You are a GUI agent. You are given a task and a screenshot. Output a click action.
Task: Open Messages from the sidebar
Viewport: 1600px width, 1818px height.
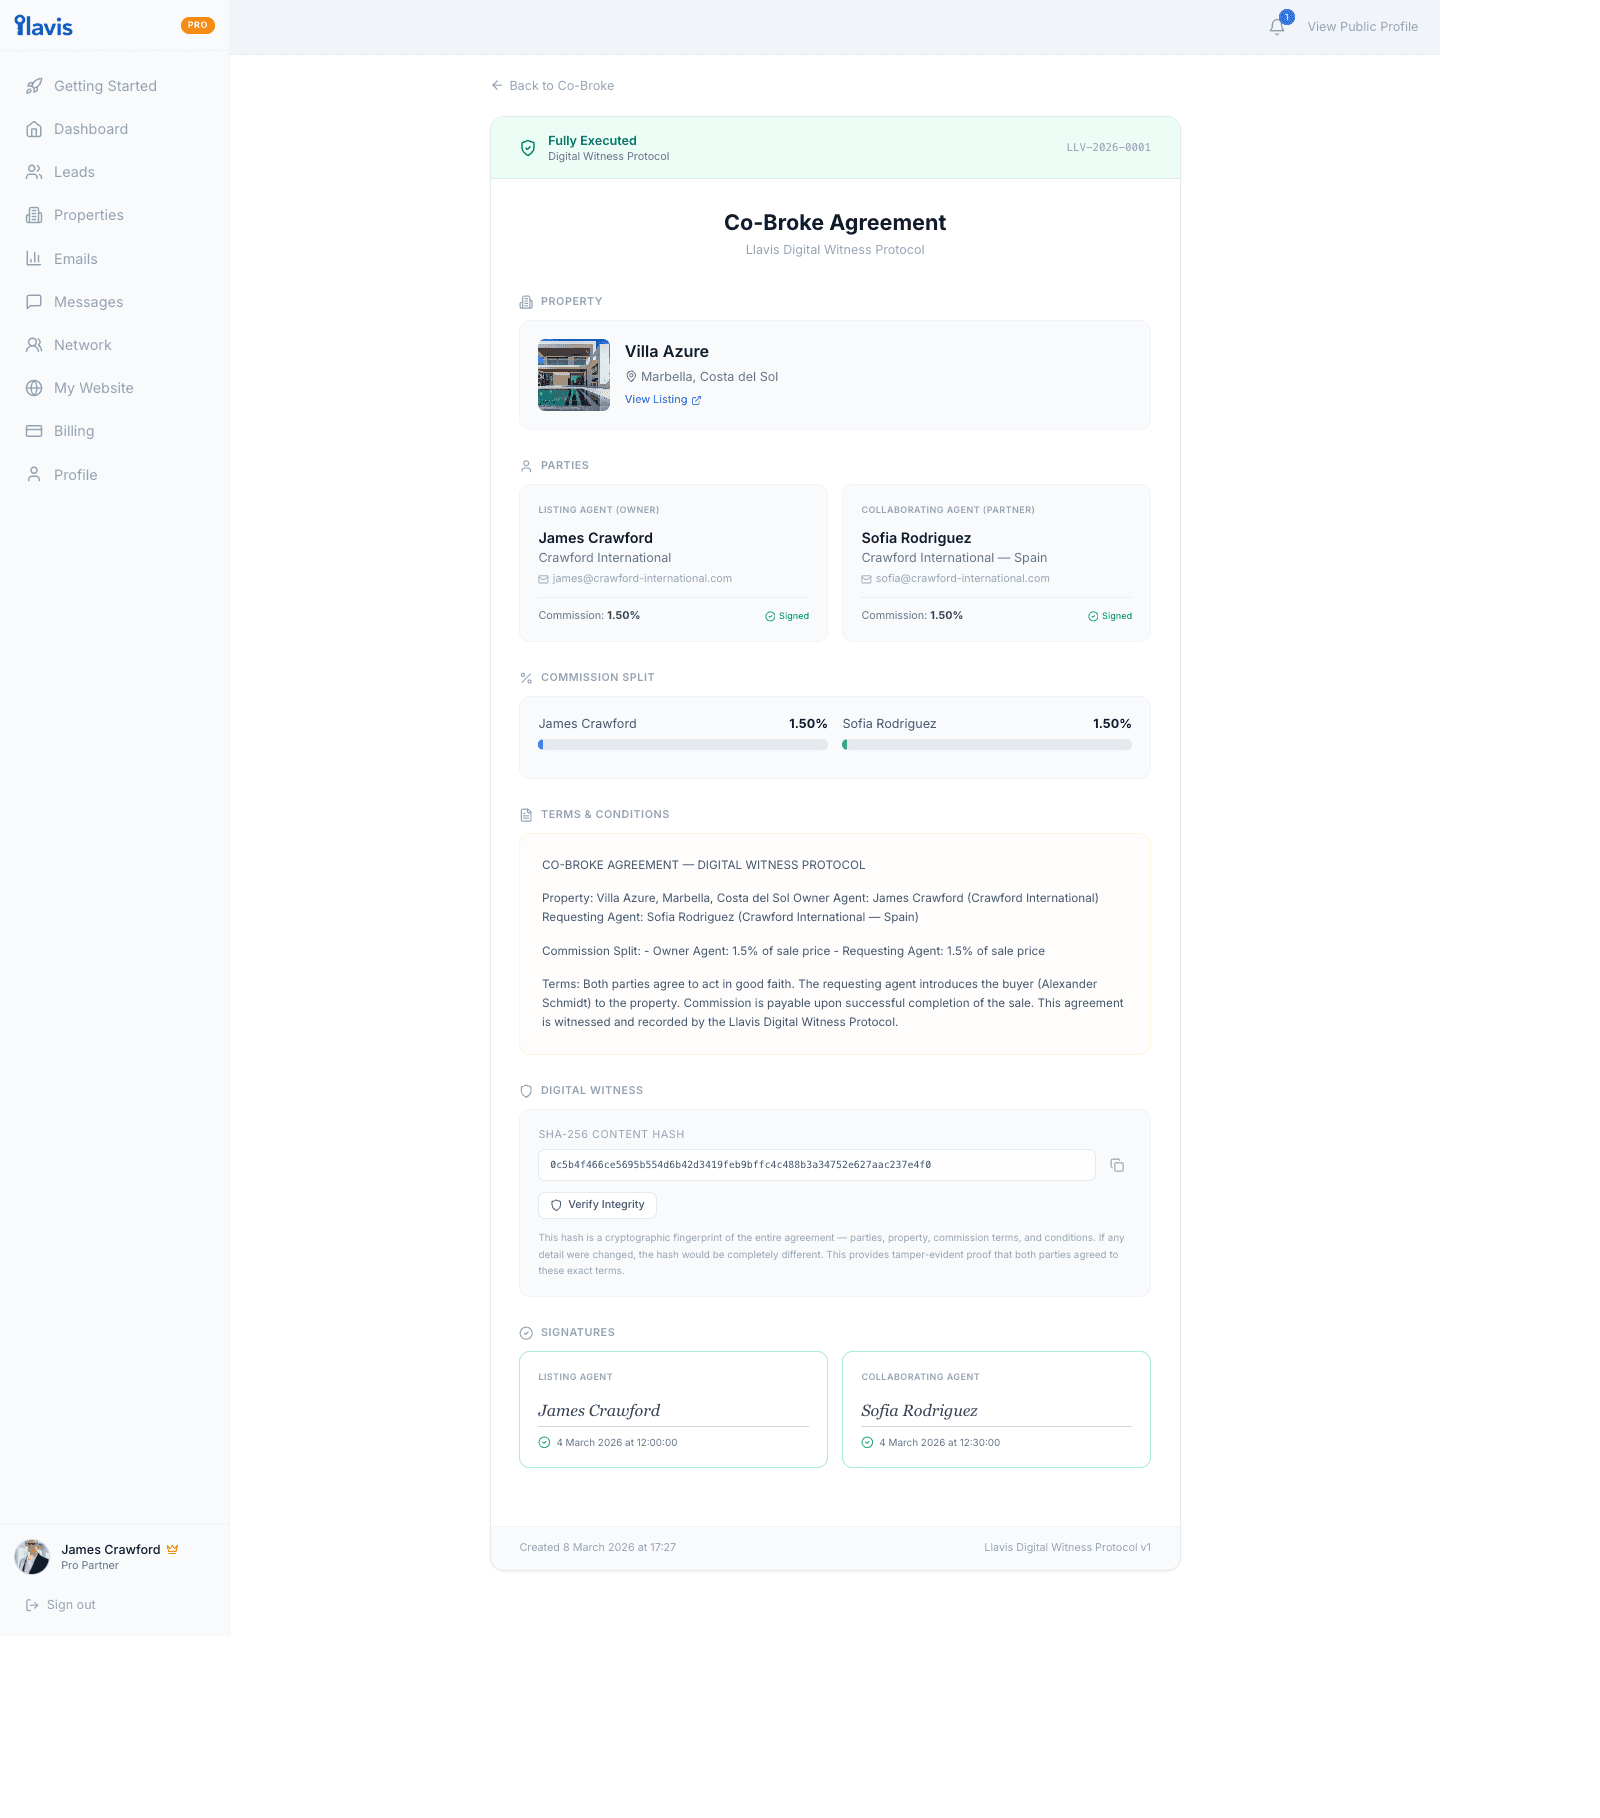click(x=88, y=301)
